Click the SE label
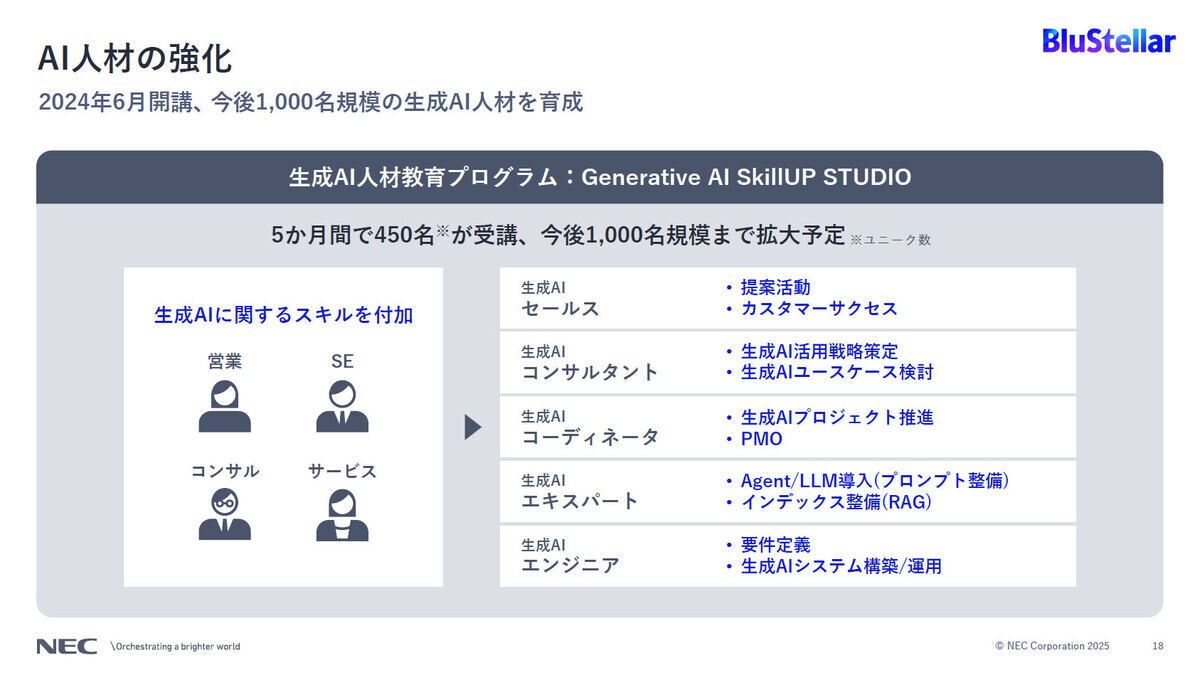Screen dimensions: 1200x675 pyautogui.click(x=342, y=362)
